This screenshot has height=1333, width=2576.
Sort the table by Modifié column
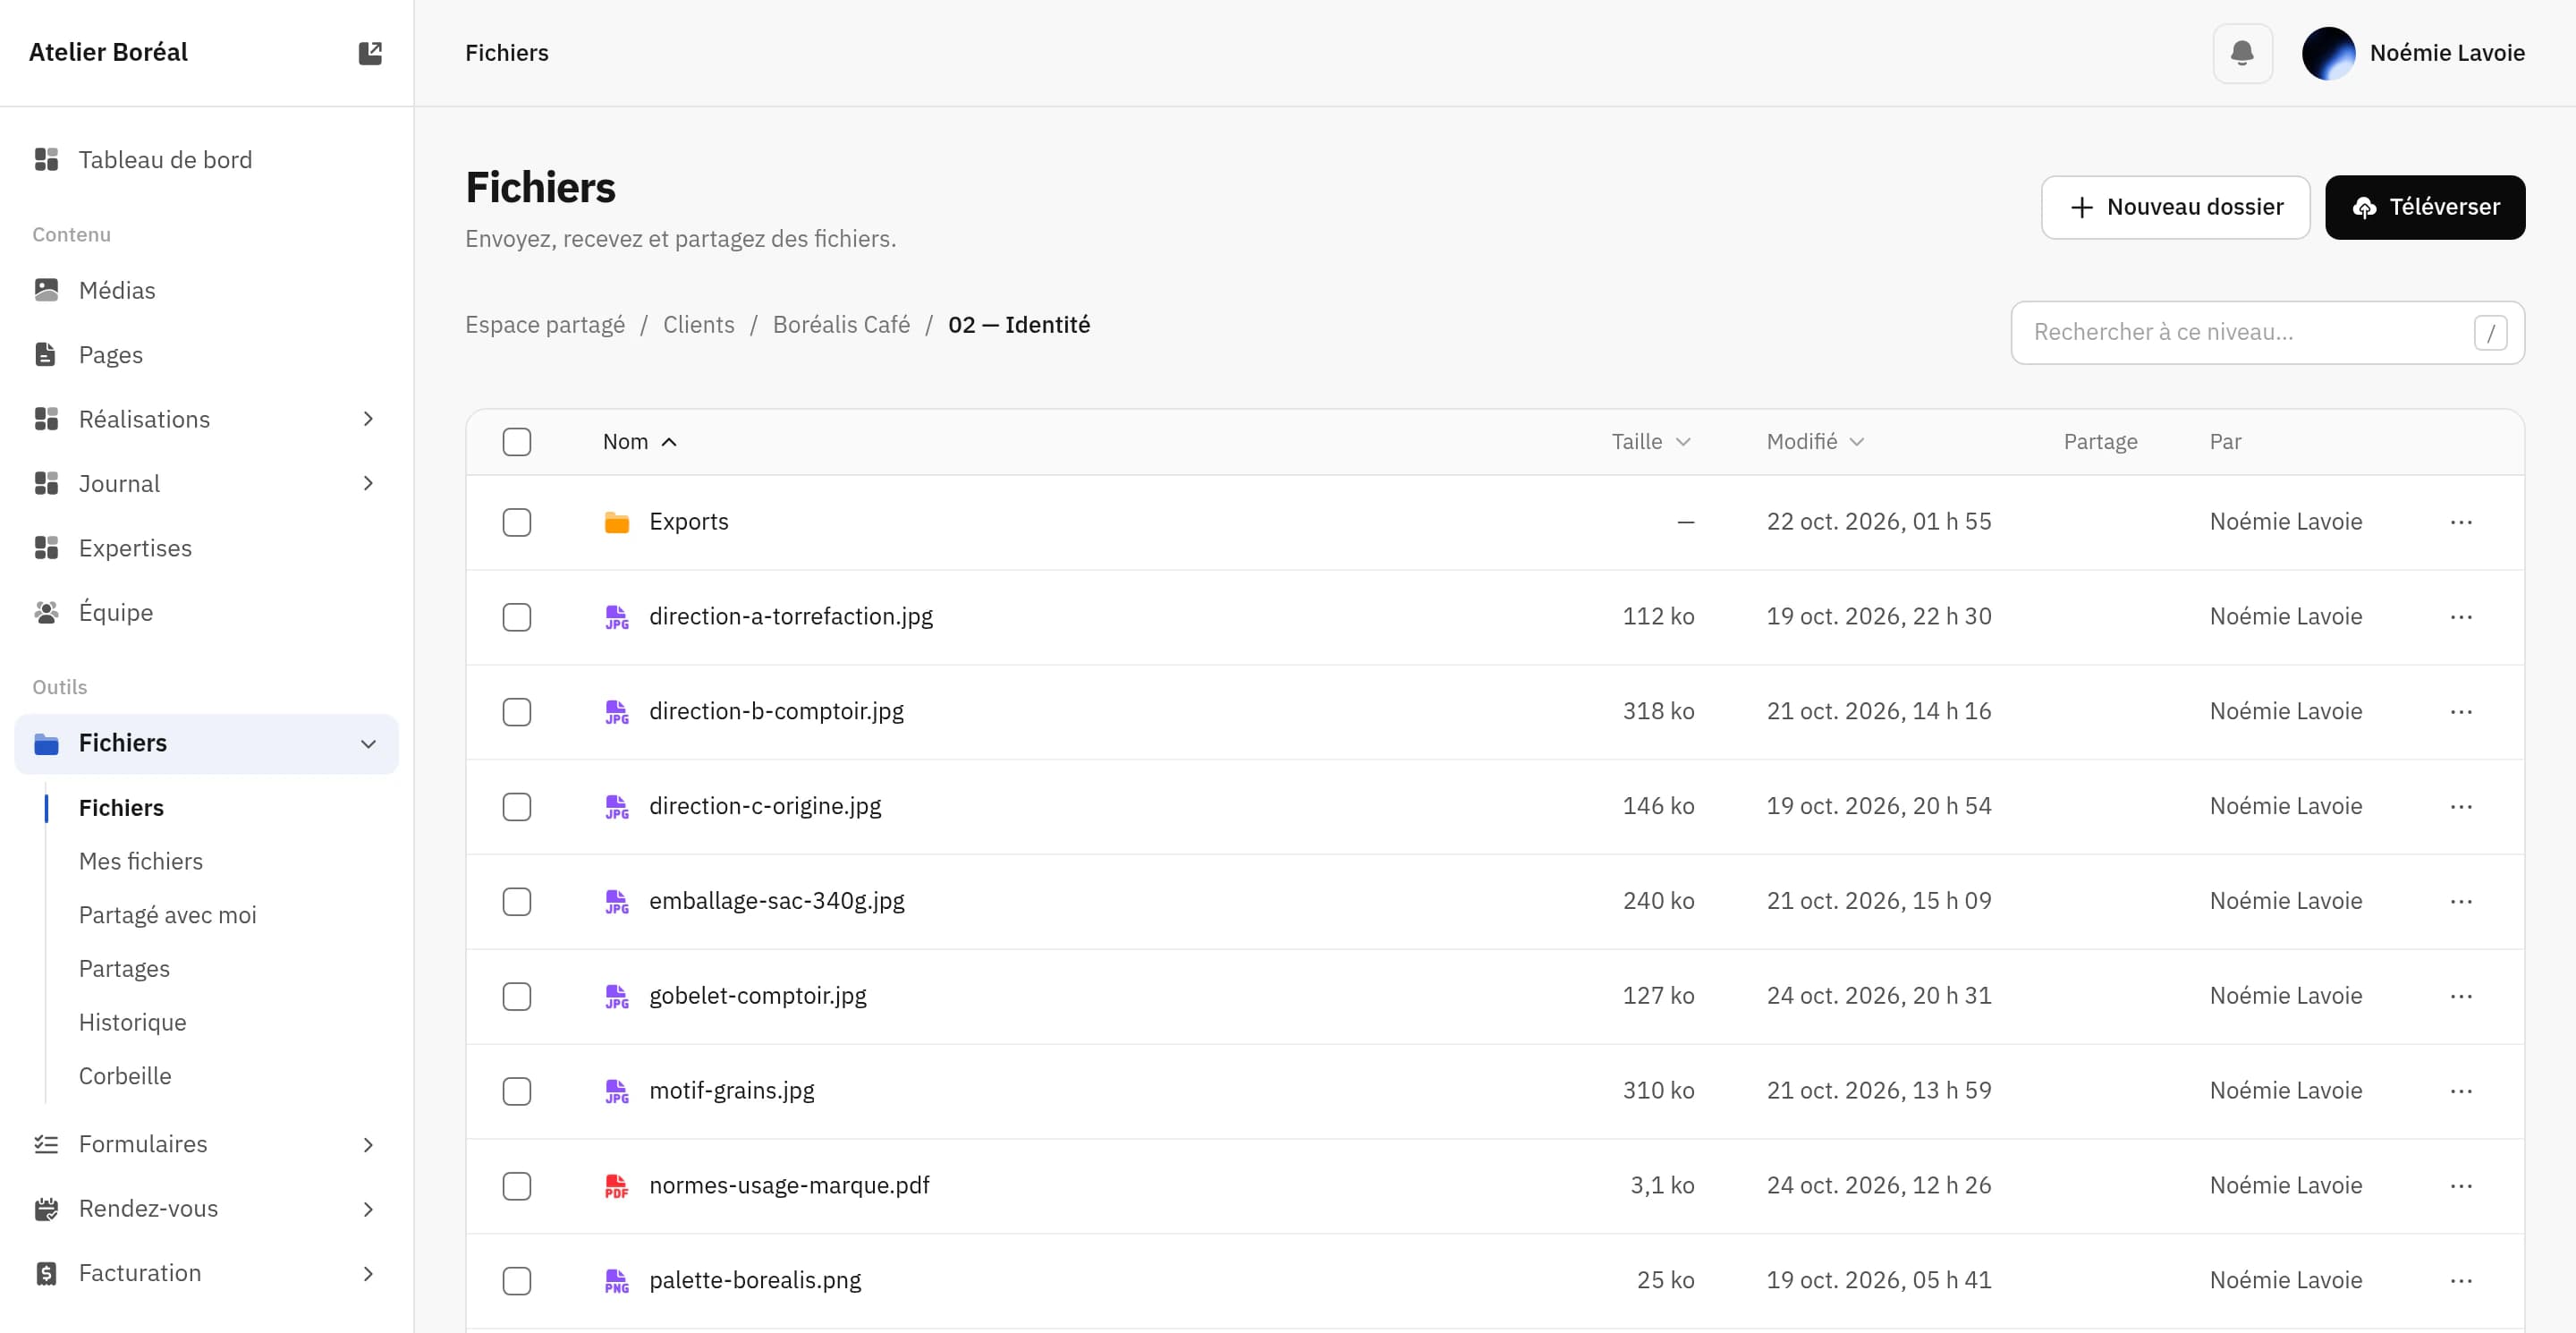pos(1814,442)
